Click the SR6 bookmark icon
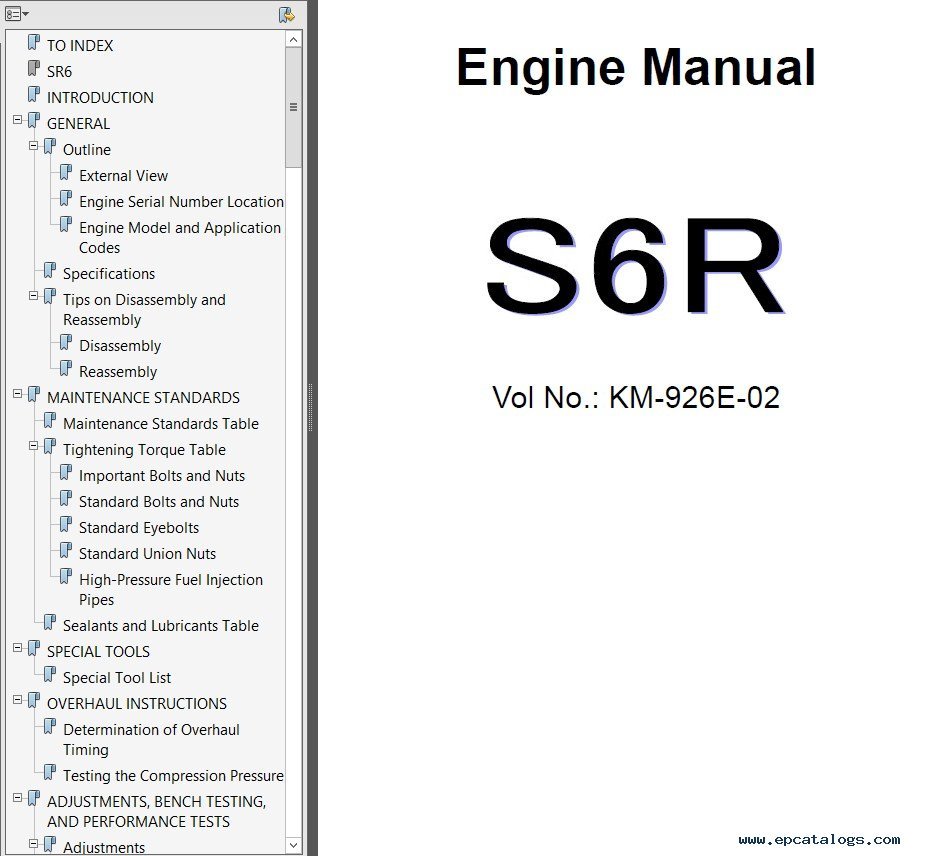Viewport: 951px width, 856px height. click(x=34, y=69)
